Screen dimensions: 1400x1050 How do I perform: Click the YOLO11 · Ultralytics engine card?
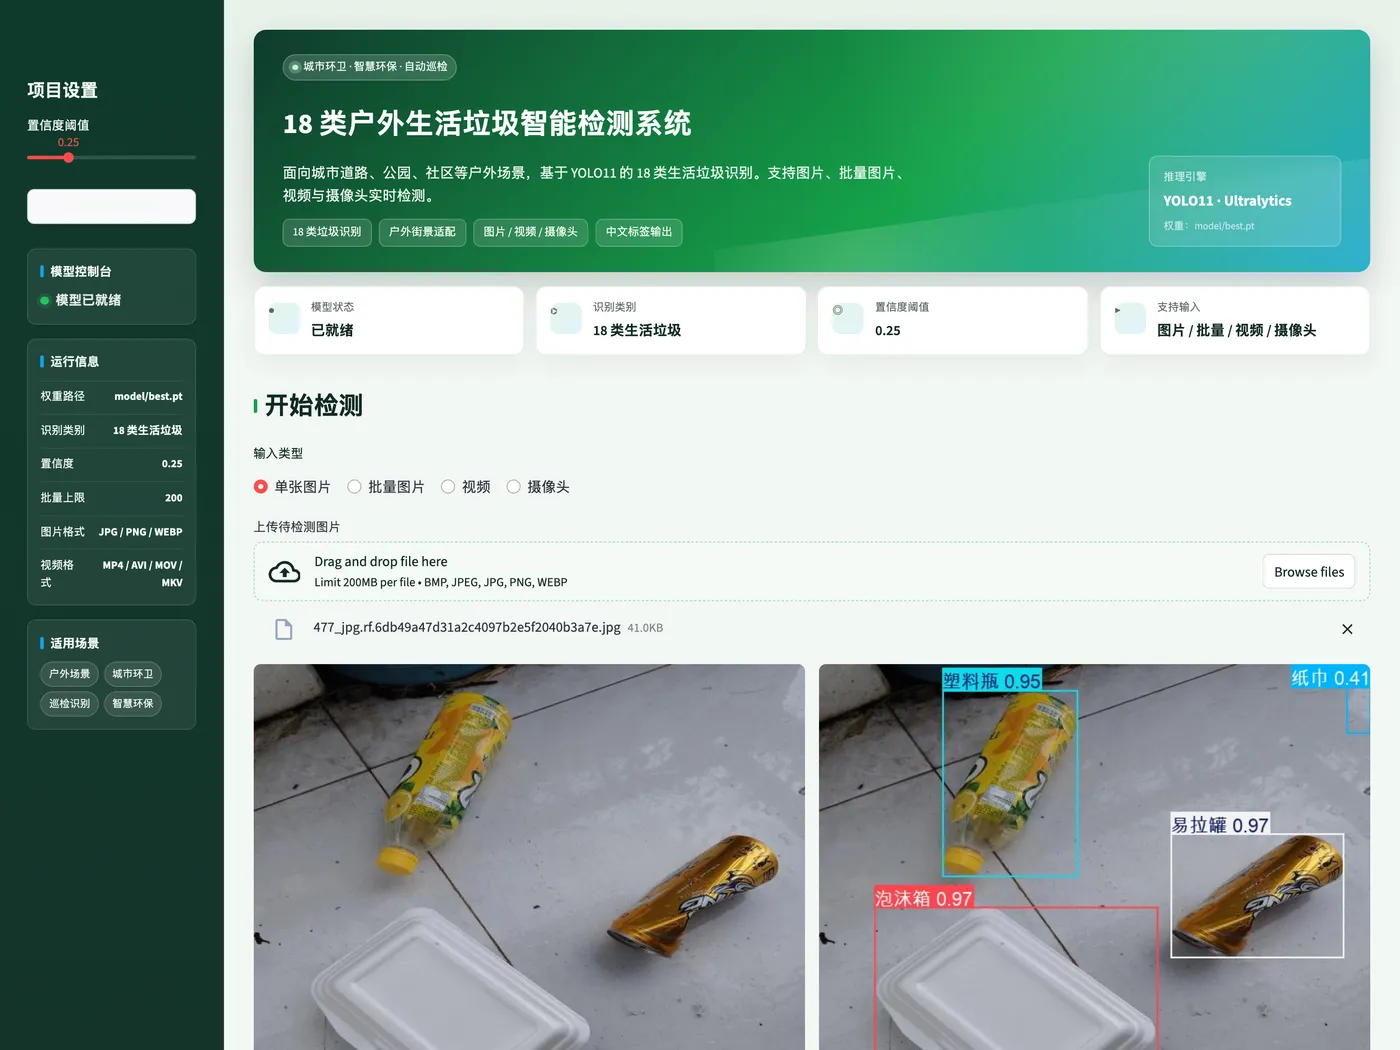pos(1244,201)
